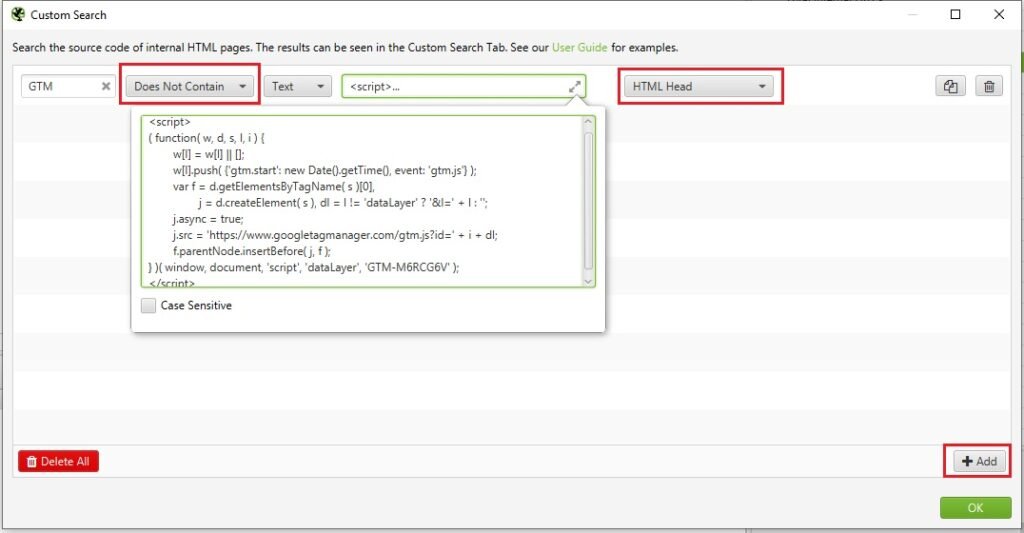This screenshot has width=1024, height=533.
Task: Open the Does Not Contain dropdown
Action: (192, 87)
